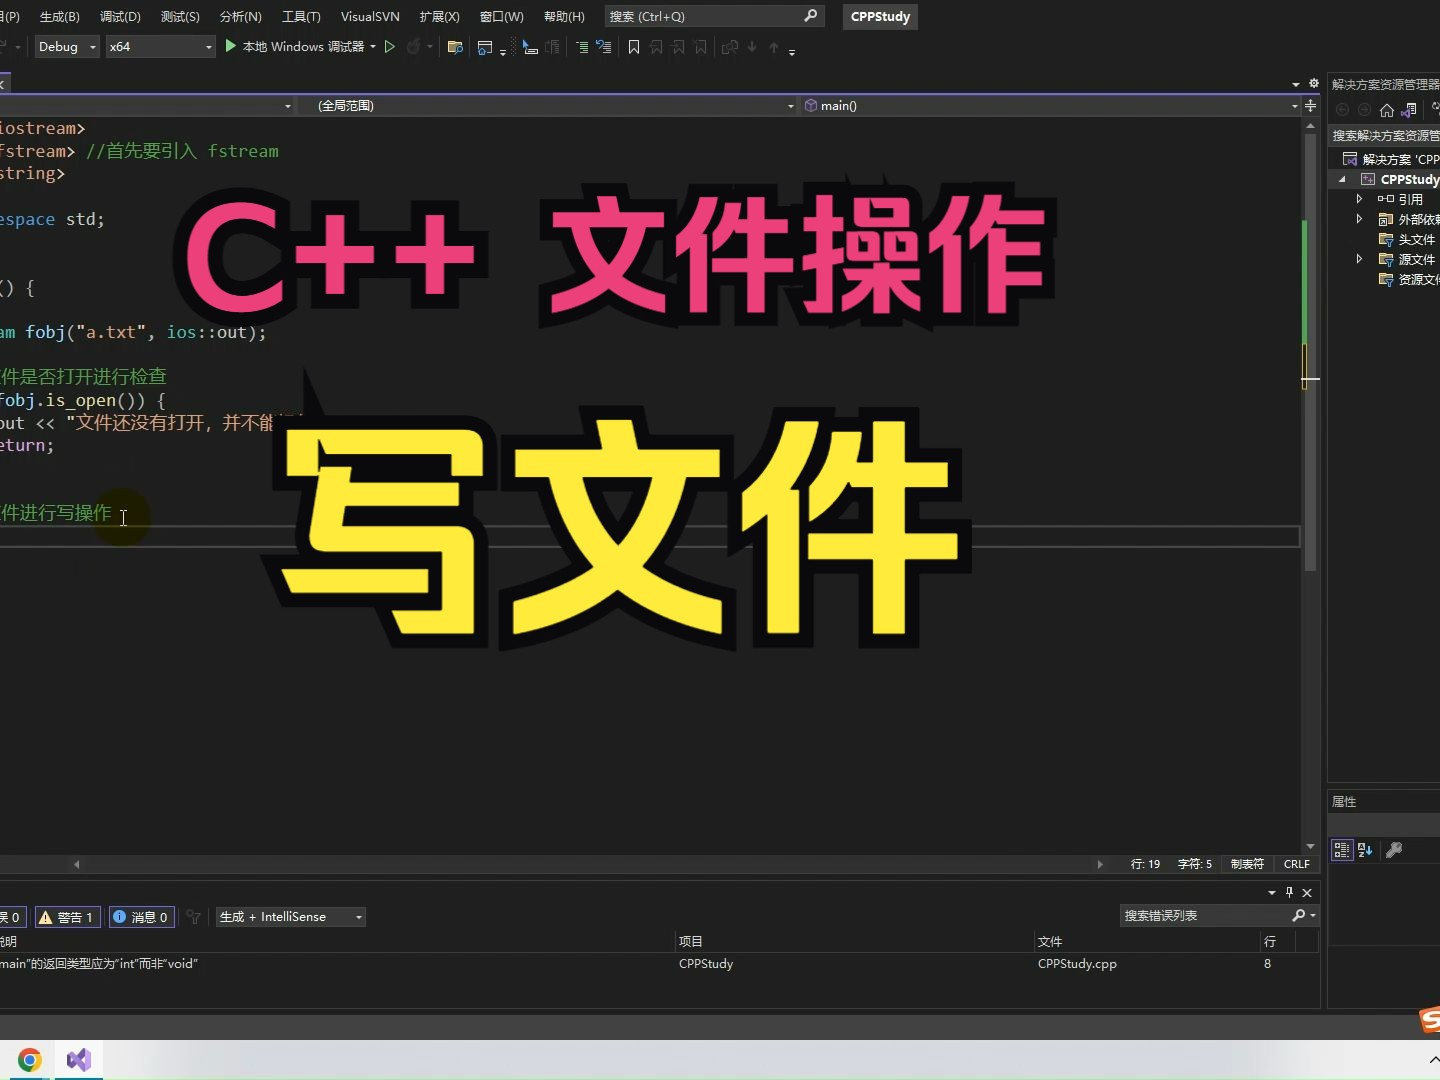Open the 调试(D) menu
Viewport: 1440px width, 1080px height.
[x=118, y=16]
